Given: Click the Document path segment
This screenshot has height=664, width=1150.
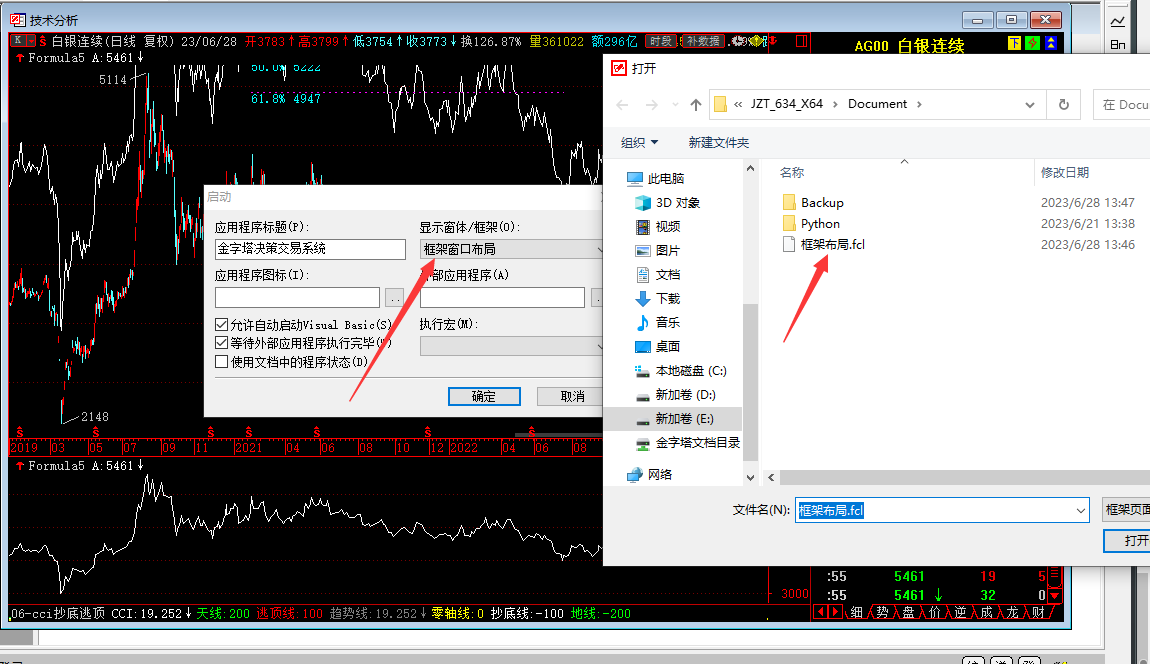Looking at the screenshot, I should coord(877,104).
